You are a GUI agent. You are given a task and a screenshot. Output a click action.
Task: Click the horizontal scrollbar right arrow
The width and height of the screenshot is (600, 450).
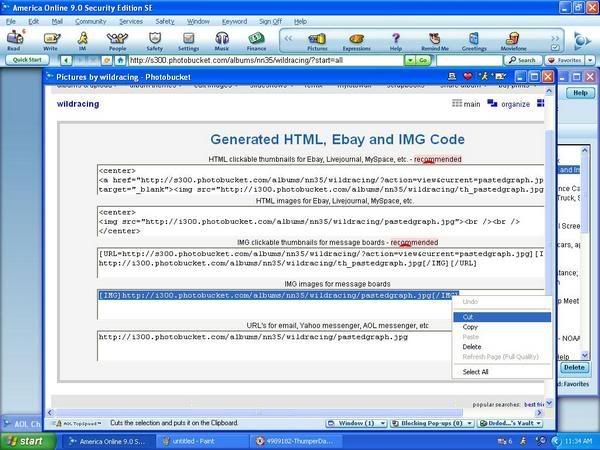(x=539, y=412)
